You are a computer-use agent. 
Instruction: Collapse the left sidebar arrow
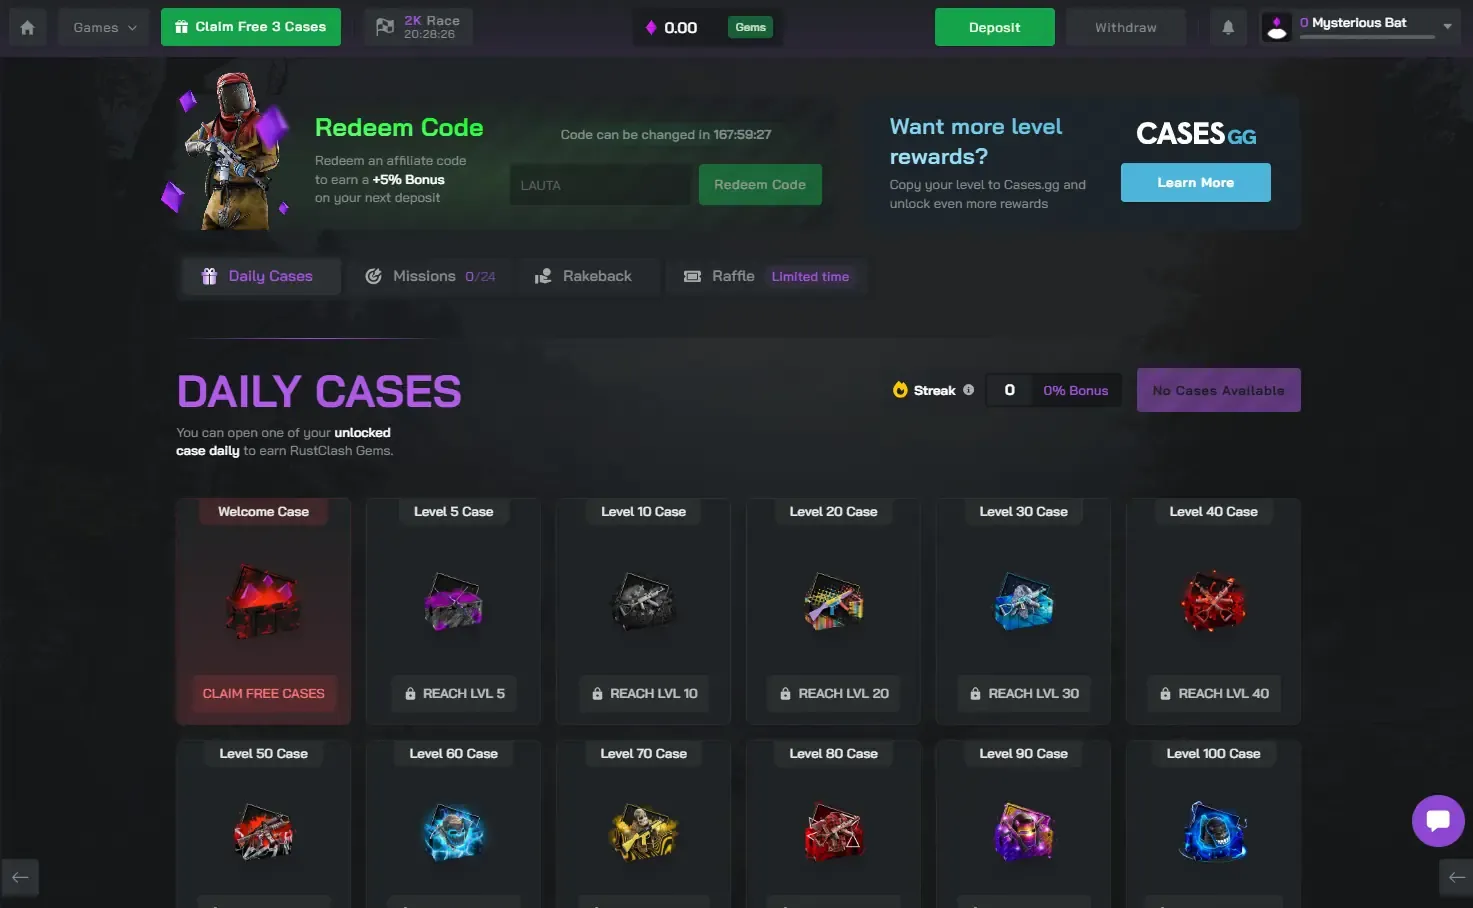(x=20, y=877)
